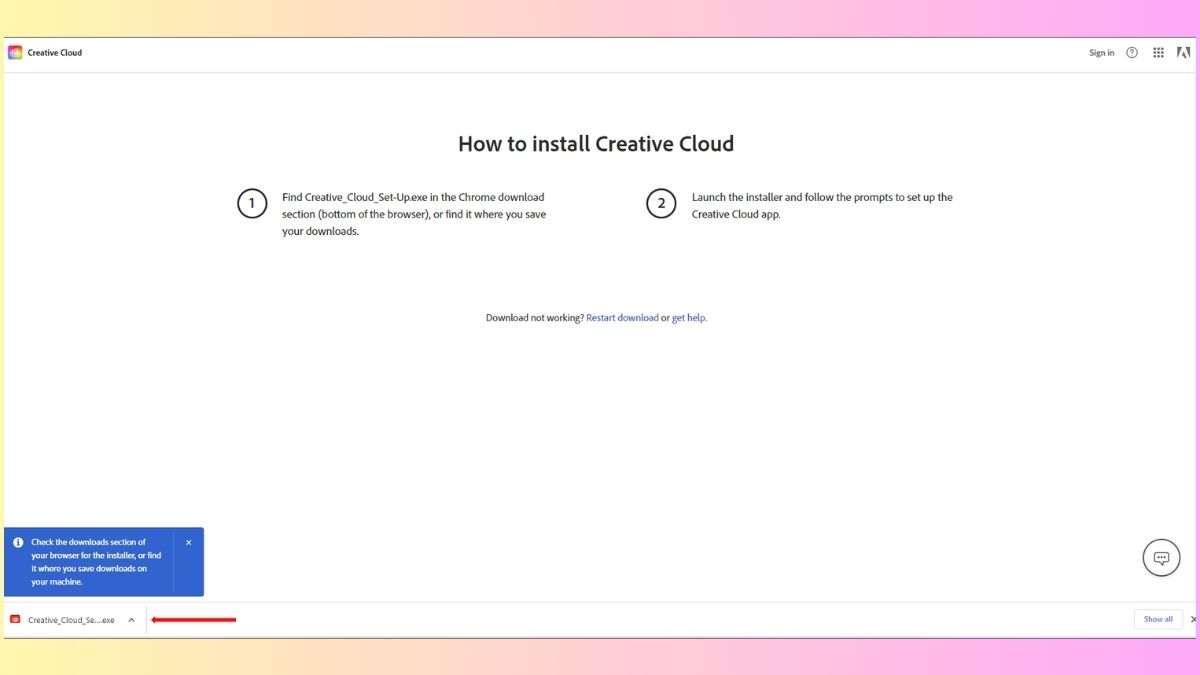Viewport: 1200px width, 675px height.
Task: Open the Adobe app grid launcher
Action: pos(1158,51)
